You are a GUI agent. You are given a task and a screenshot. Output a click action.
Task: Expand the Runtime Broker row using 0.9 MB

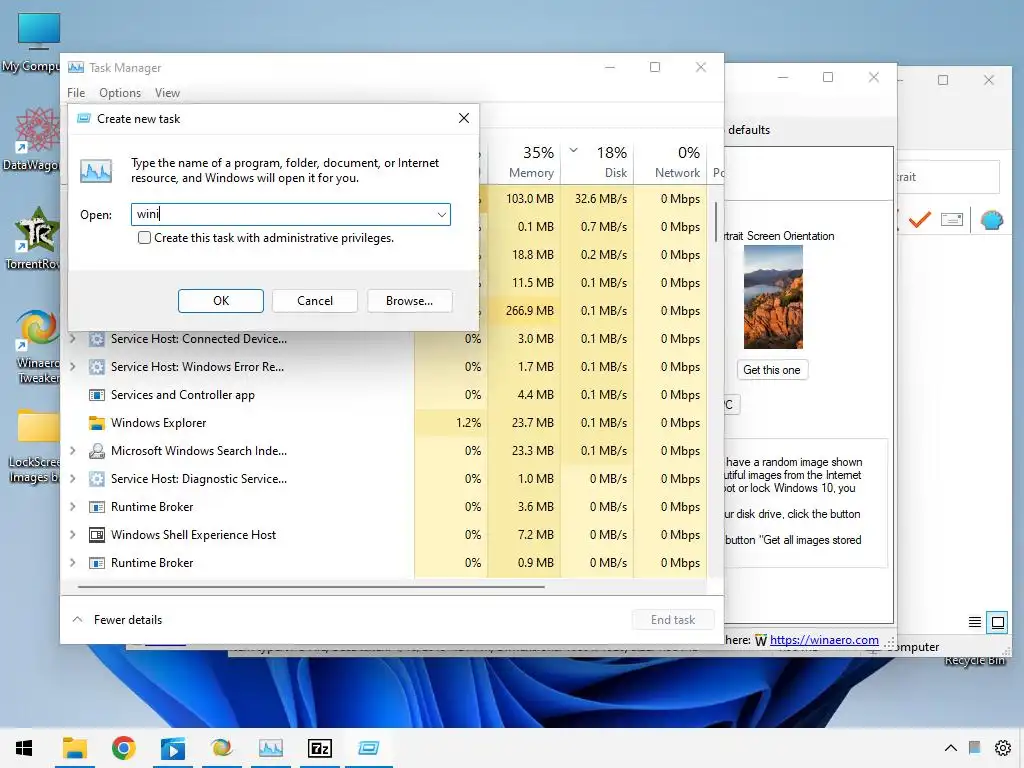tap(72, 563)
